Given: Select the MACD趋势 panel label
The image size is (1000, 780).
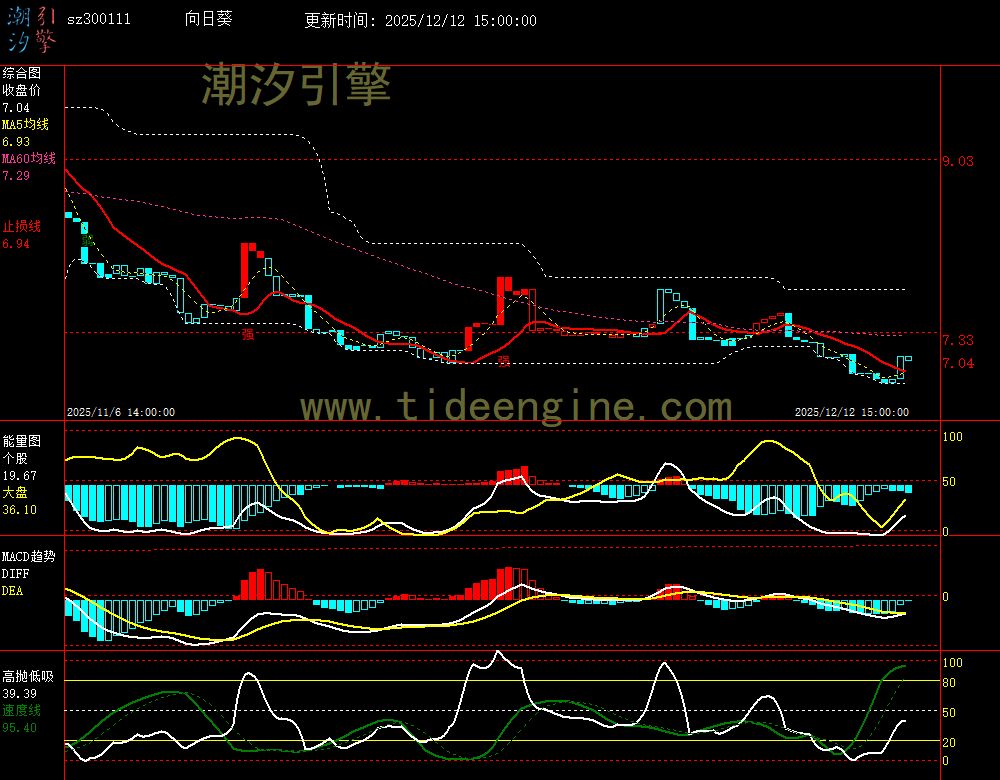Looking at the screenshot, I should (x=29, y=556).
